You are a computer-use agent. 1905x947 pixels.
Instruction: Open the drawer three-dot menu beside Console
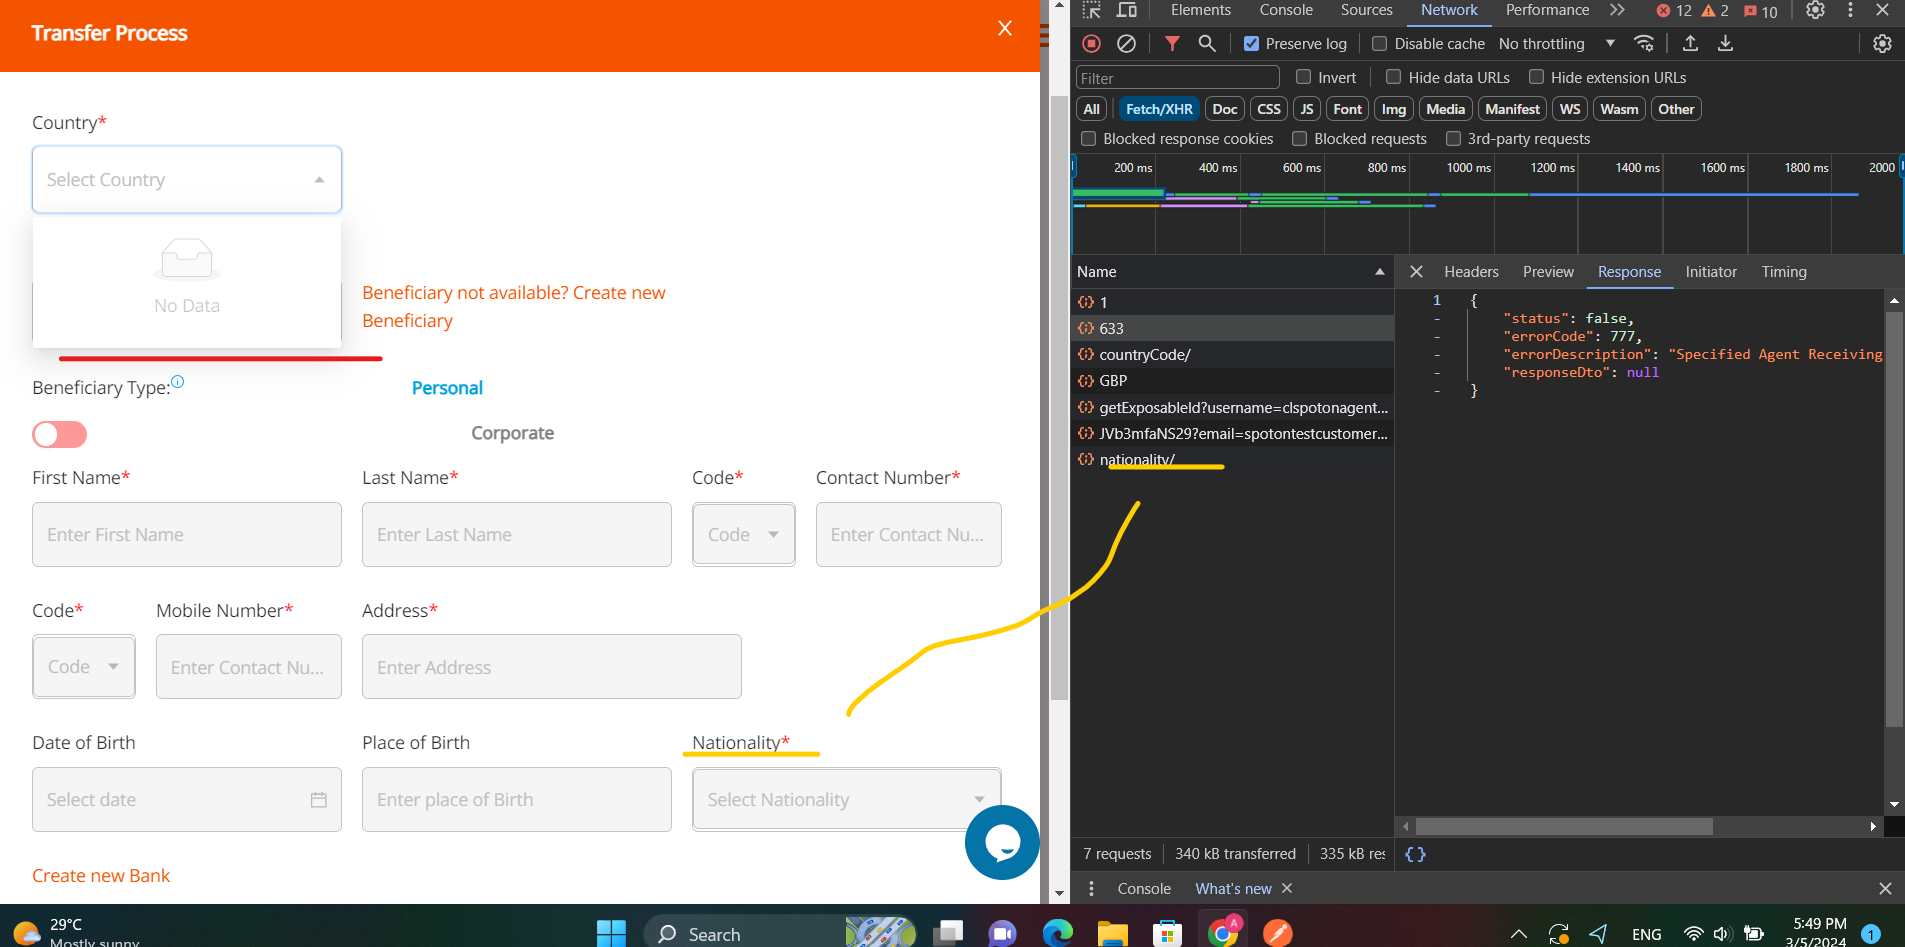pos(1091,888)
